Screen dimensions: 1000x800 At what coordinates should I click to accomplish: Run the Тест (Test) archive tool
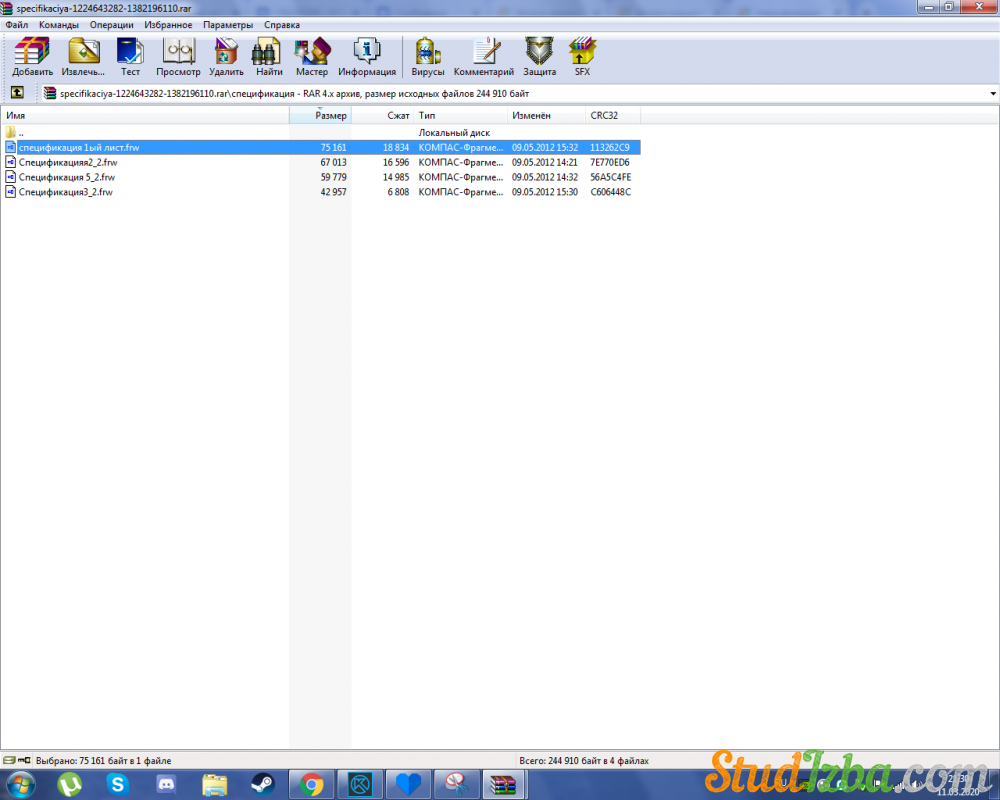(x=130, y=57)
